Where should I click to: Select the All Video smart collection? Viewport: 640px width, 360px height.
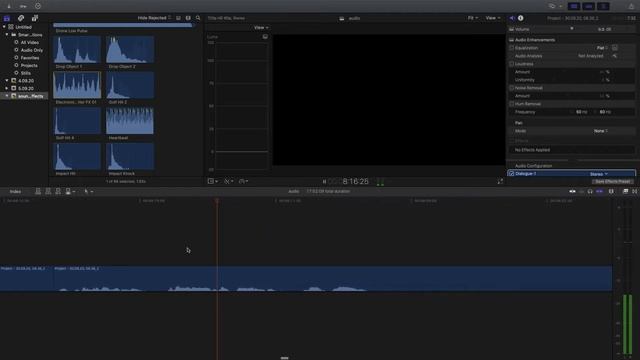coord(30,42)
